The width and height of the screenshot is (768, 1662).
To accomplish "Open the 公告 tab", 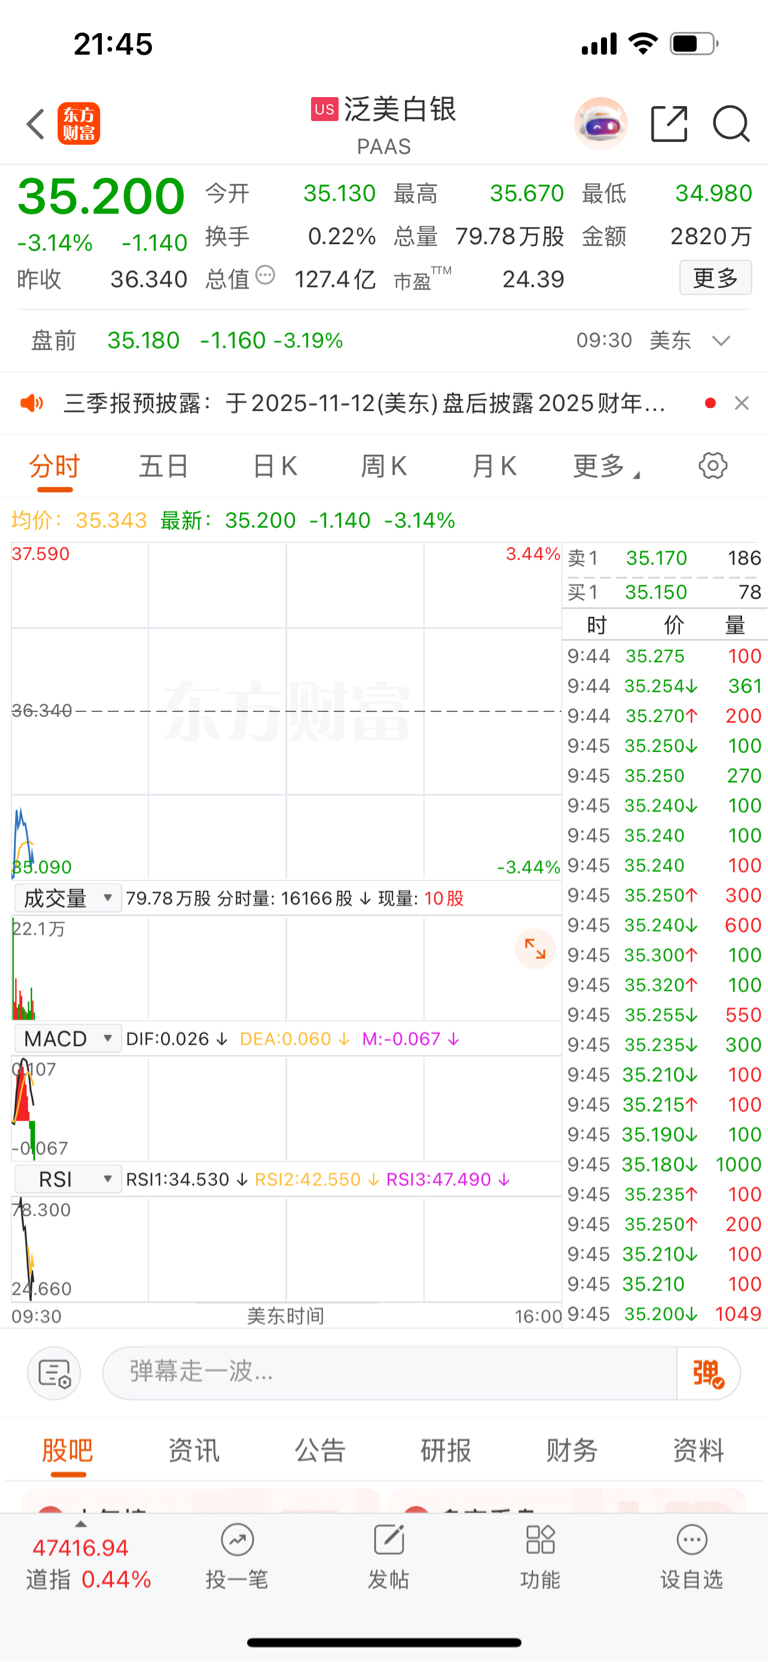I will [x=320, y=1450].
